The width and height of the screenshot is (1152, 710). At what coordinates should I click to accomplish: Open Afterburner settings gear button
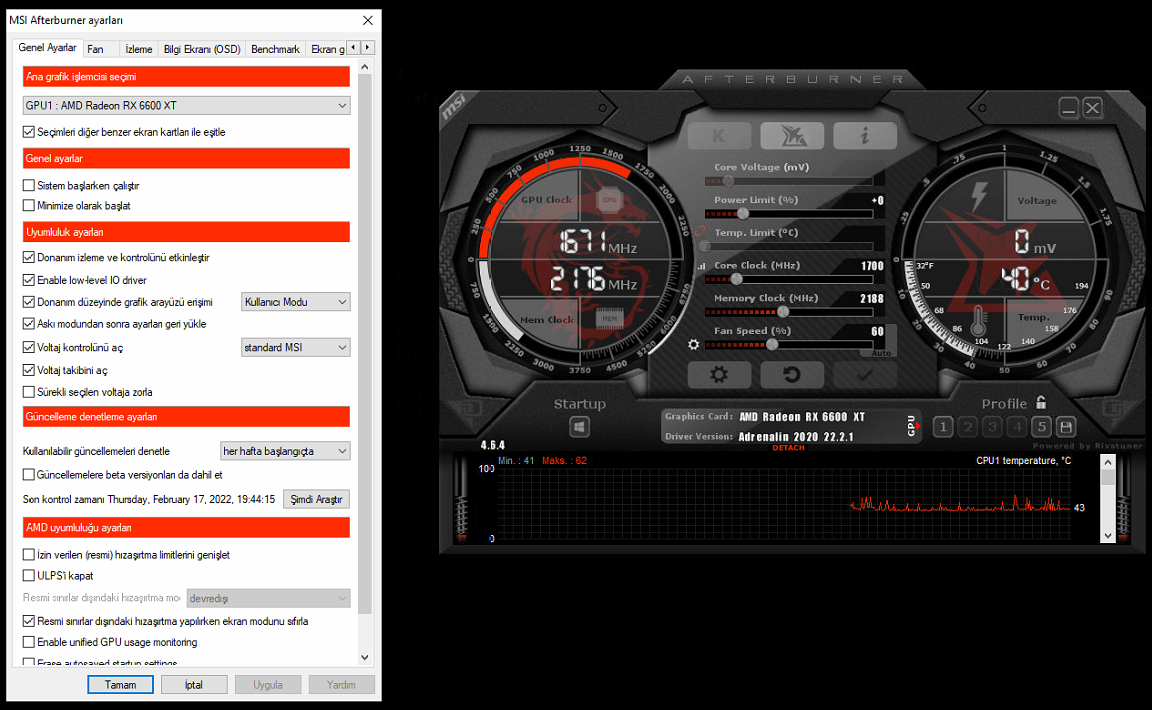pyautogui.click(x=719, y=375)
